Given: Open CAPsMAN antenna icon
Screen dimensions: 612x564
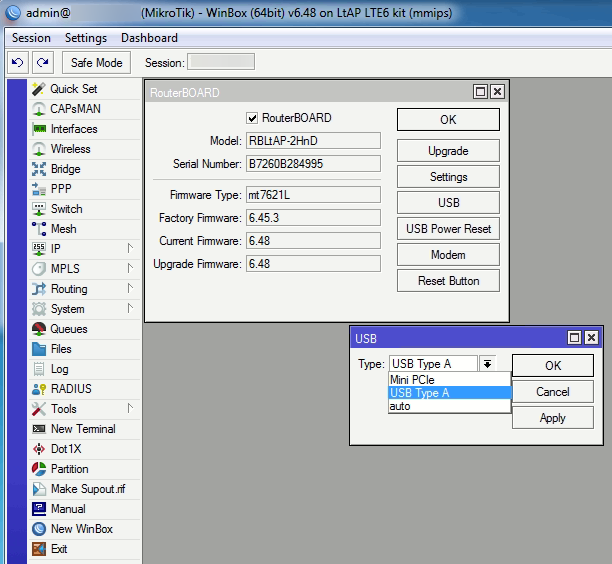Looking at the screenshot, I should pyautogui.click(x=39, y=109).
